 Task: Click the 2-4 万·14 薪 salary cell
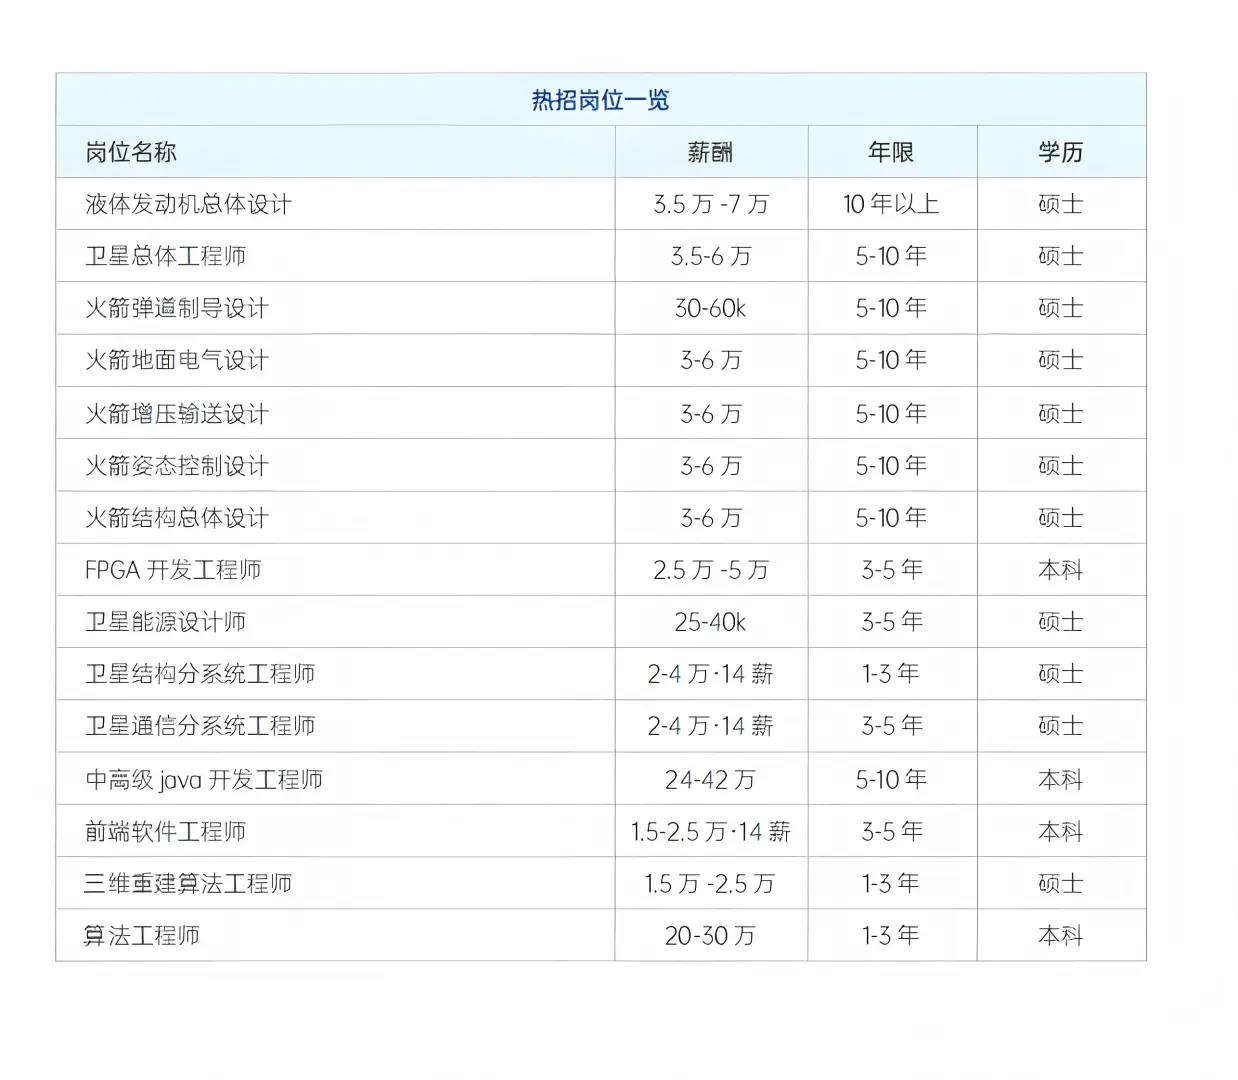coord(710,674)
